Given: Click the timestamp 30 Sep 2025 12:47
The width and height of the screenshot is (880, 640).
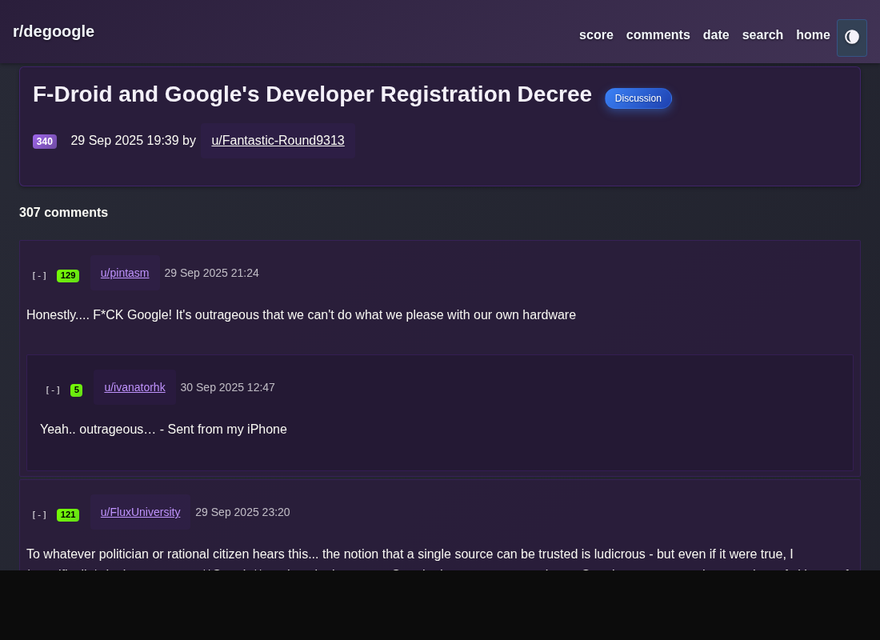Looking at the screenshot, I should pos(227,387).
